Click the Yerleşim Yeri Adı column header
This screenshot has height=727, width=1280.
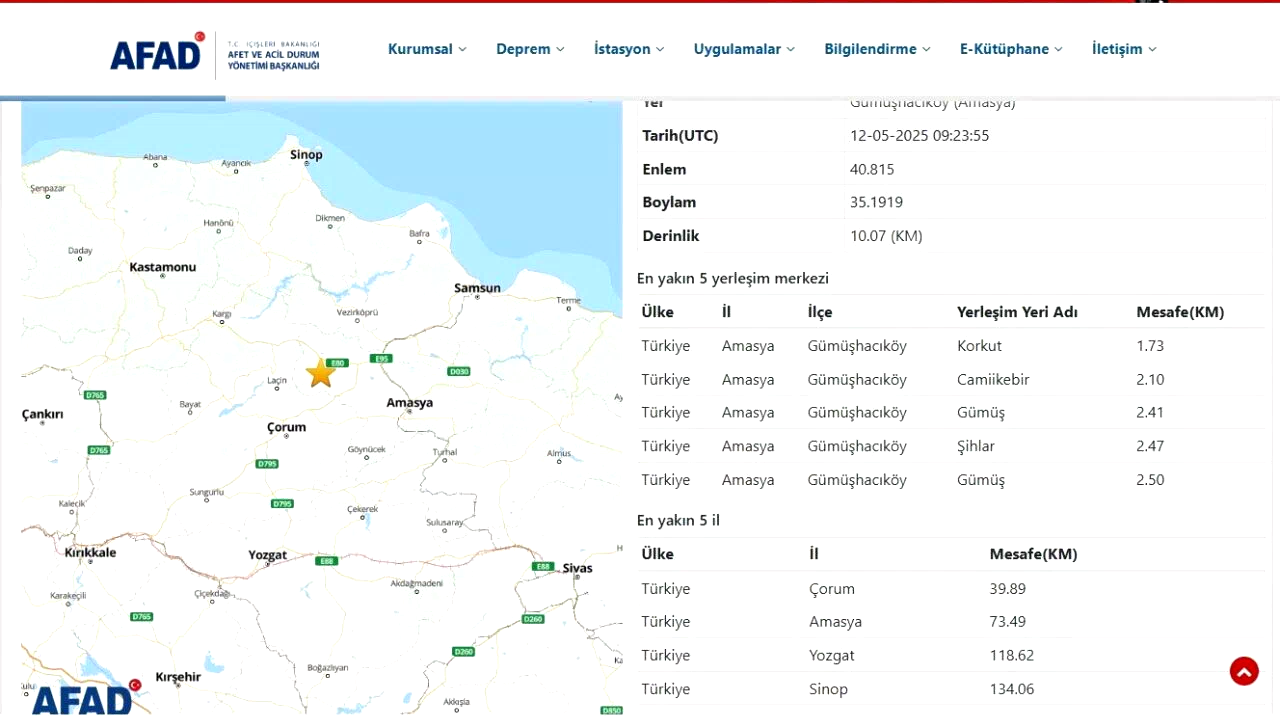tap(1017, 312)
